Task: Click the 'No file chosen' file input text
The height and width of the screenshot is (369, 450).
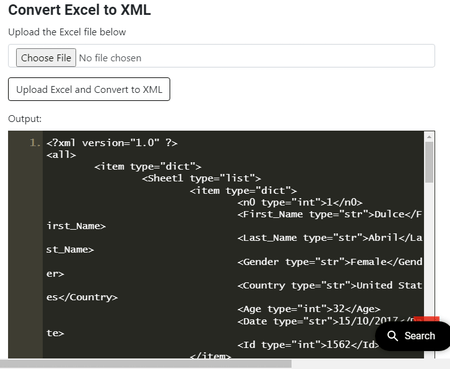Action: [x=110, y=58]
